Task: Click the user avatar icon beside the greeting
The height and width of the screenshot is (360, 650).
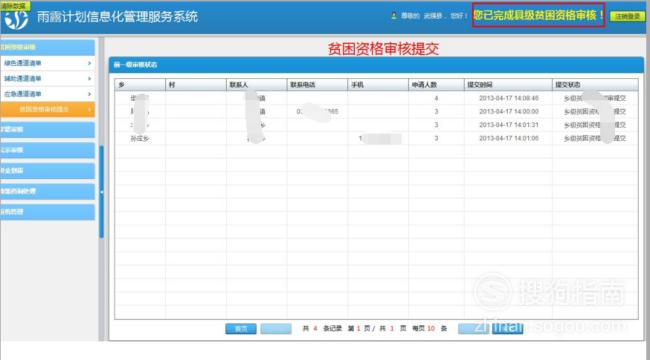Action: tap(394, 16)
